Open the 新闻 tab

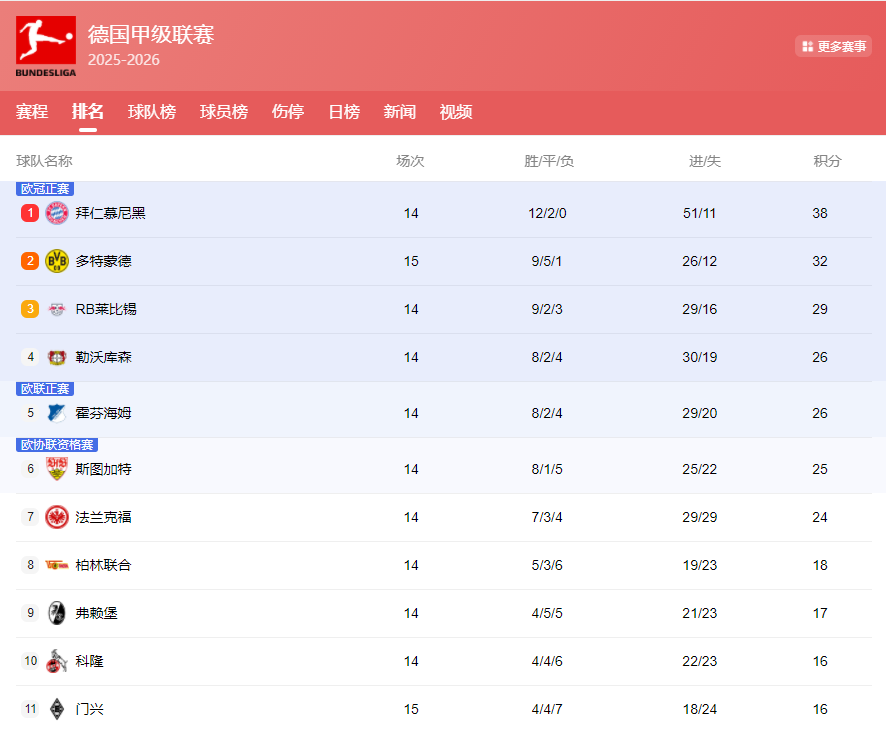point(400,112)
